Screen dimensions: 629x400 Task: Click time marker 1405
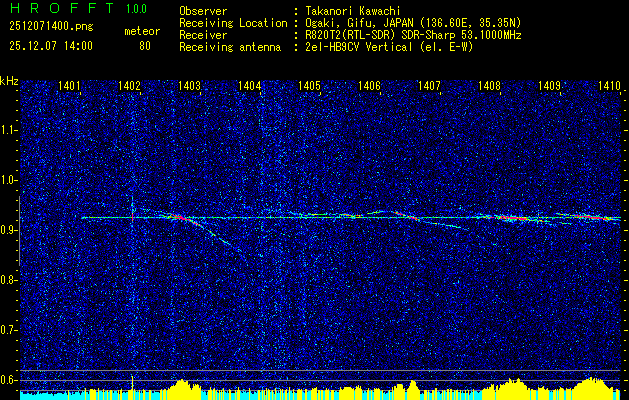tap(309, 85)
